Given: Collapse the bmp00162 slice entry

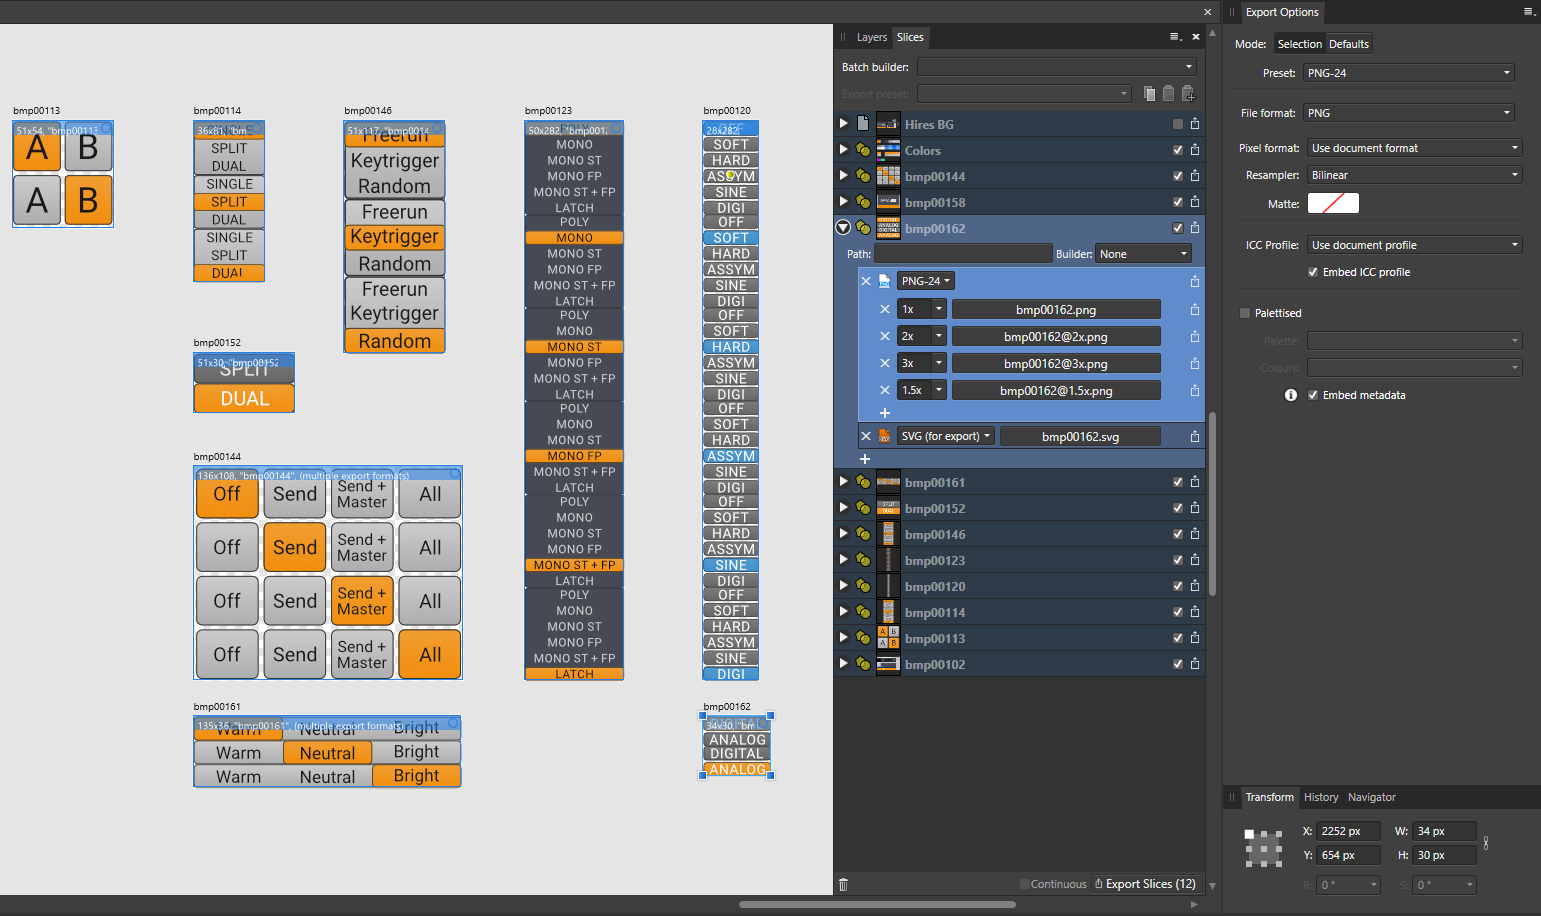Looking at the screenshot, I should tap(843, 228).
